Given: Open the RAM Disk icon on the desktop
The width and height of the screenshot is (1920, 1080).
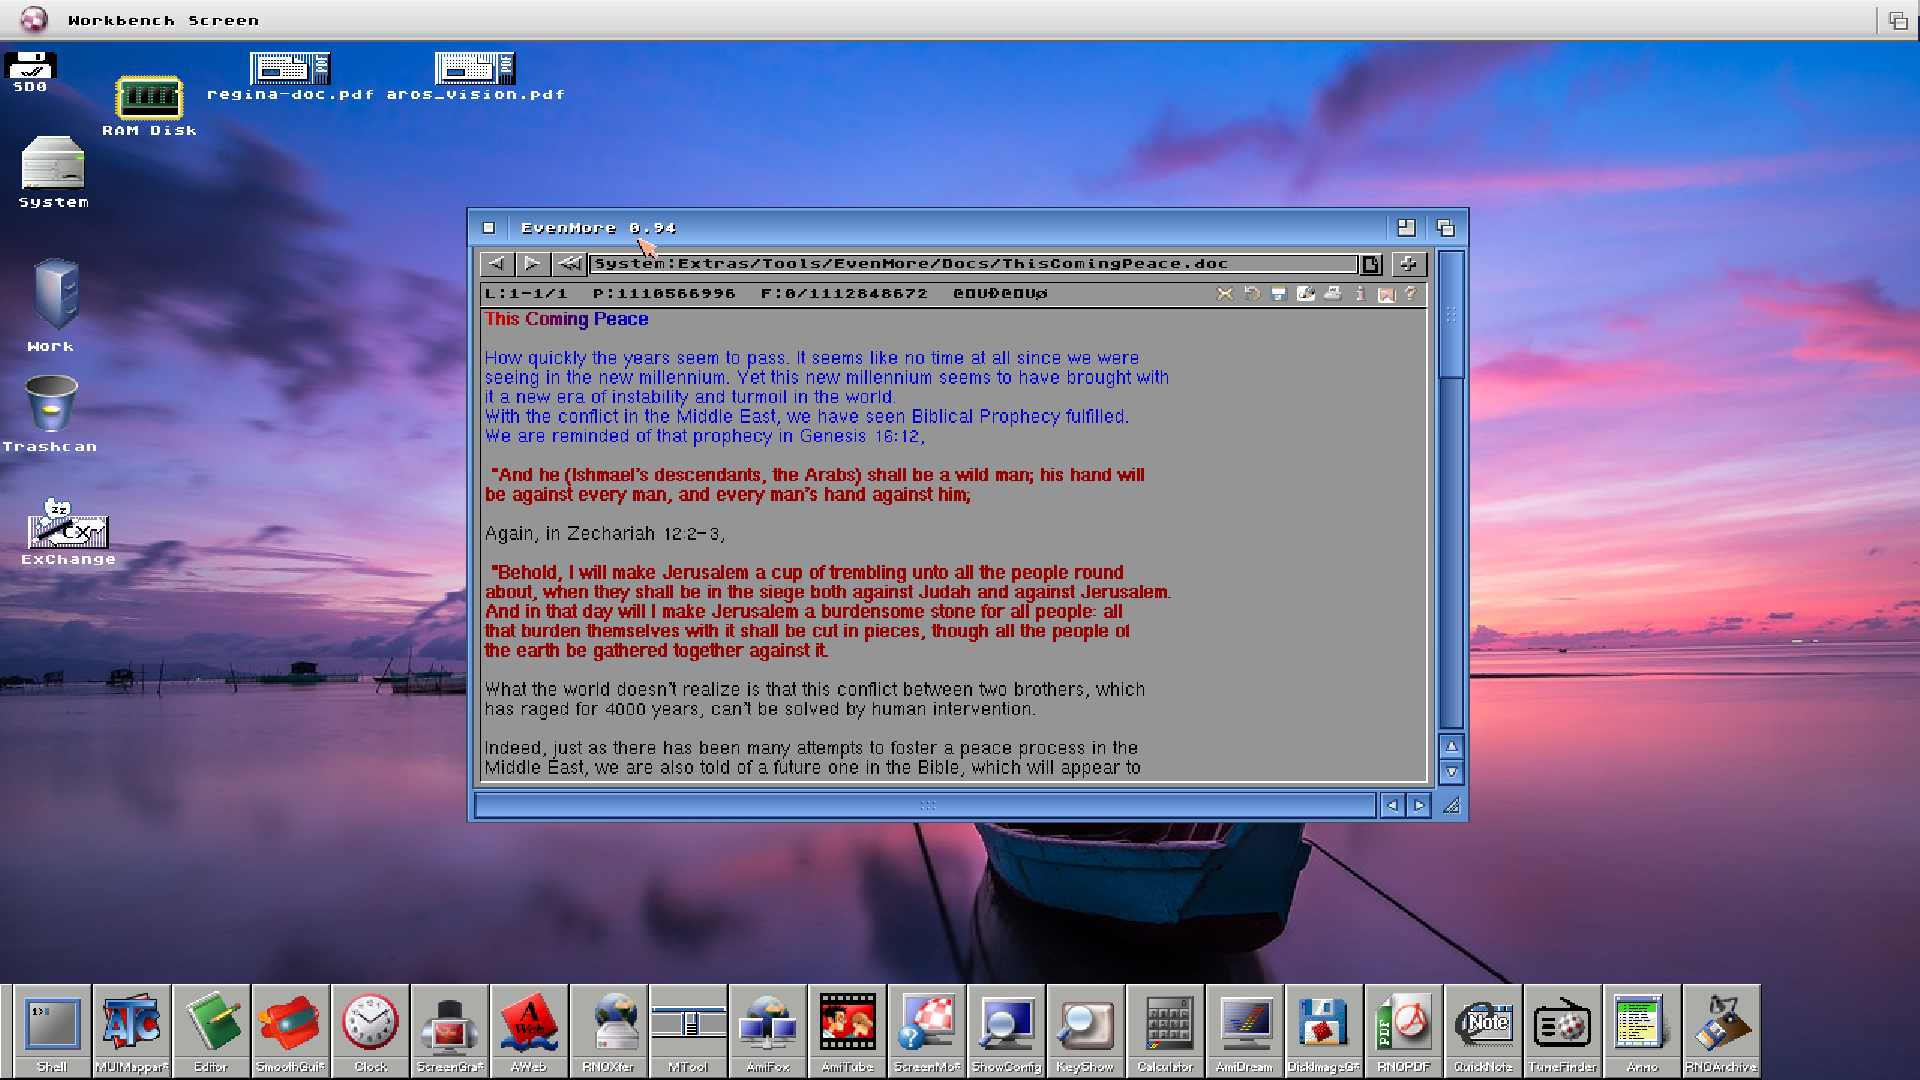Looking at the screenshot, I should (150, 100).
